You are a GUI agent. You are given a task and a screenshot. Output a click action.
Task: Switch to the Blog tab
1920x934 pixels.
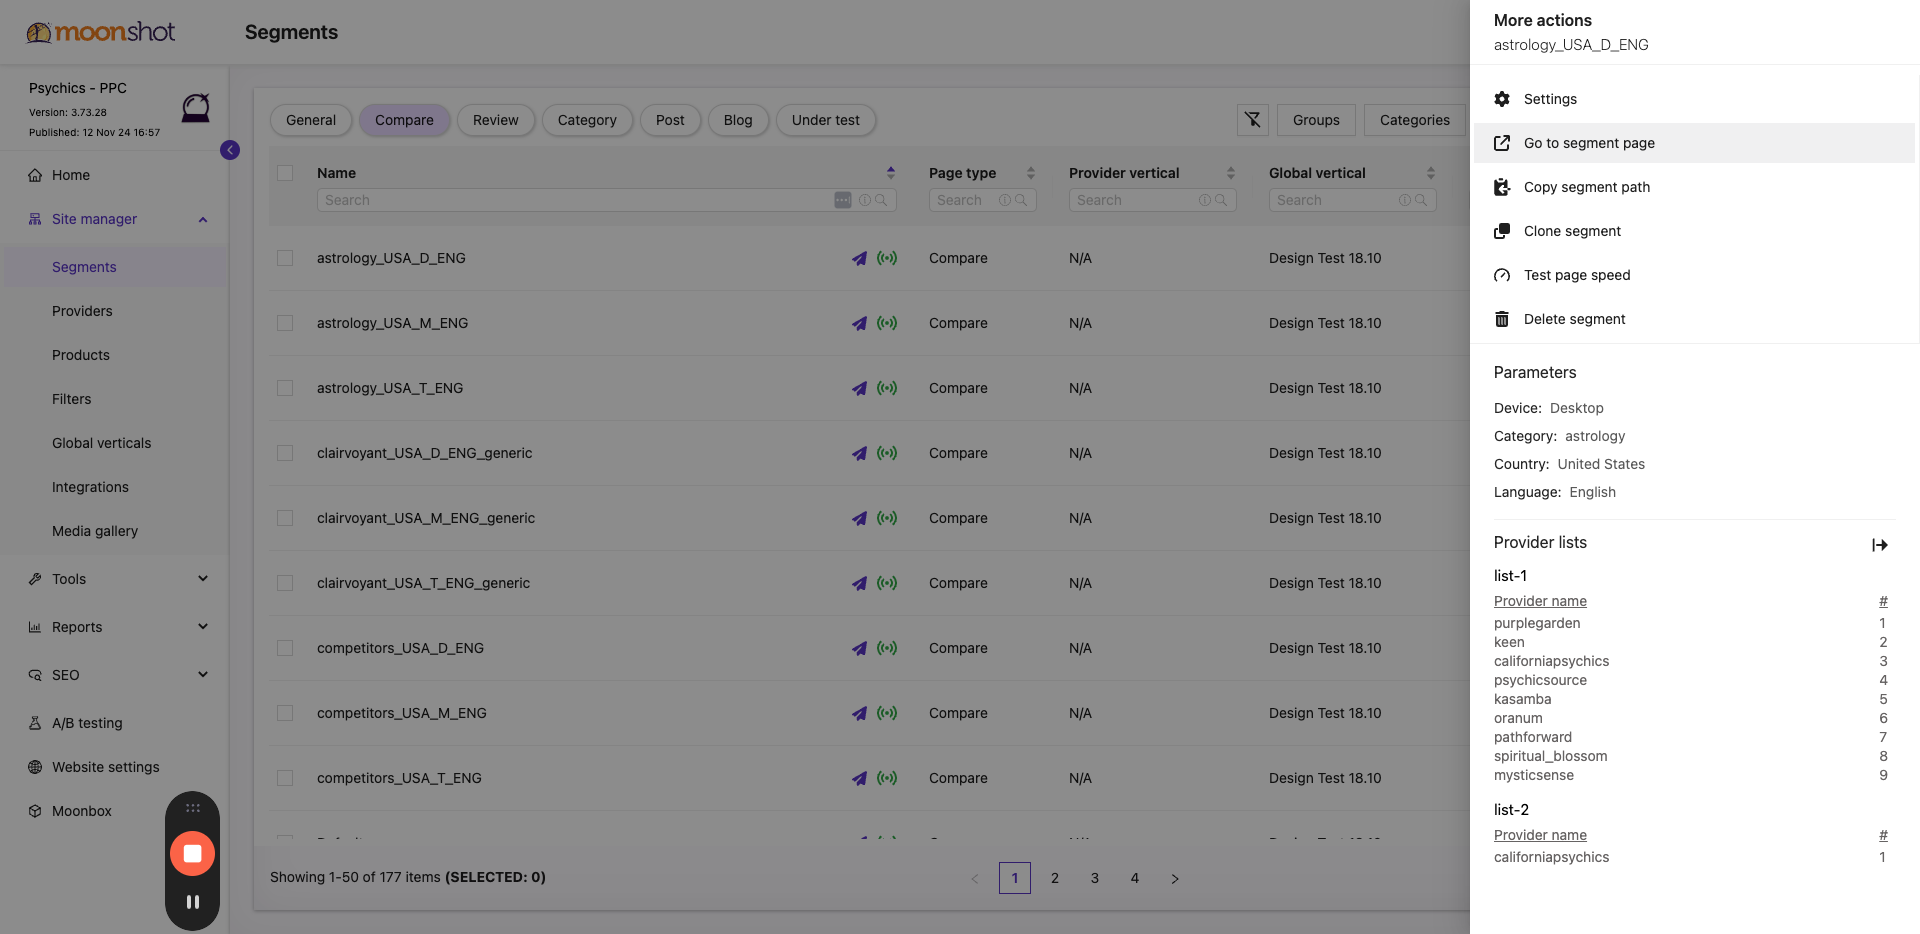pyautogui.click(x=738, y=120)
